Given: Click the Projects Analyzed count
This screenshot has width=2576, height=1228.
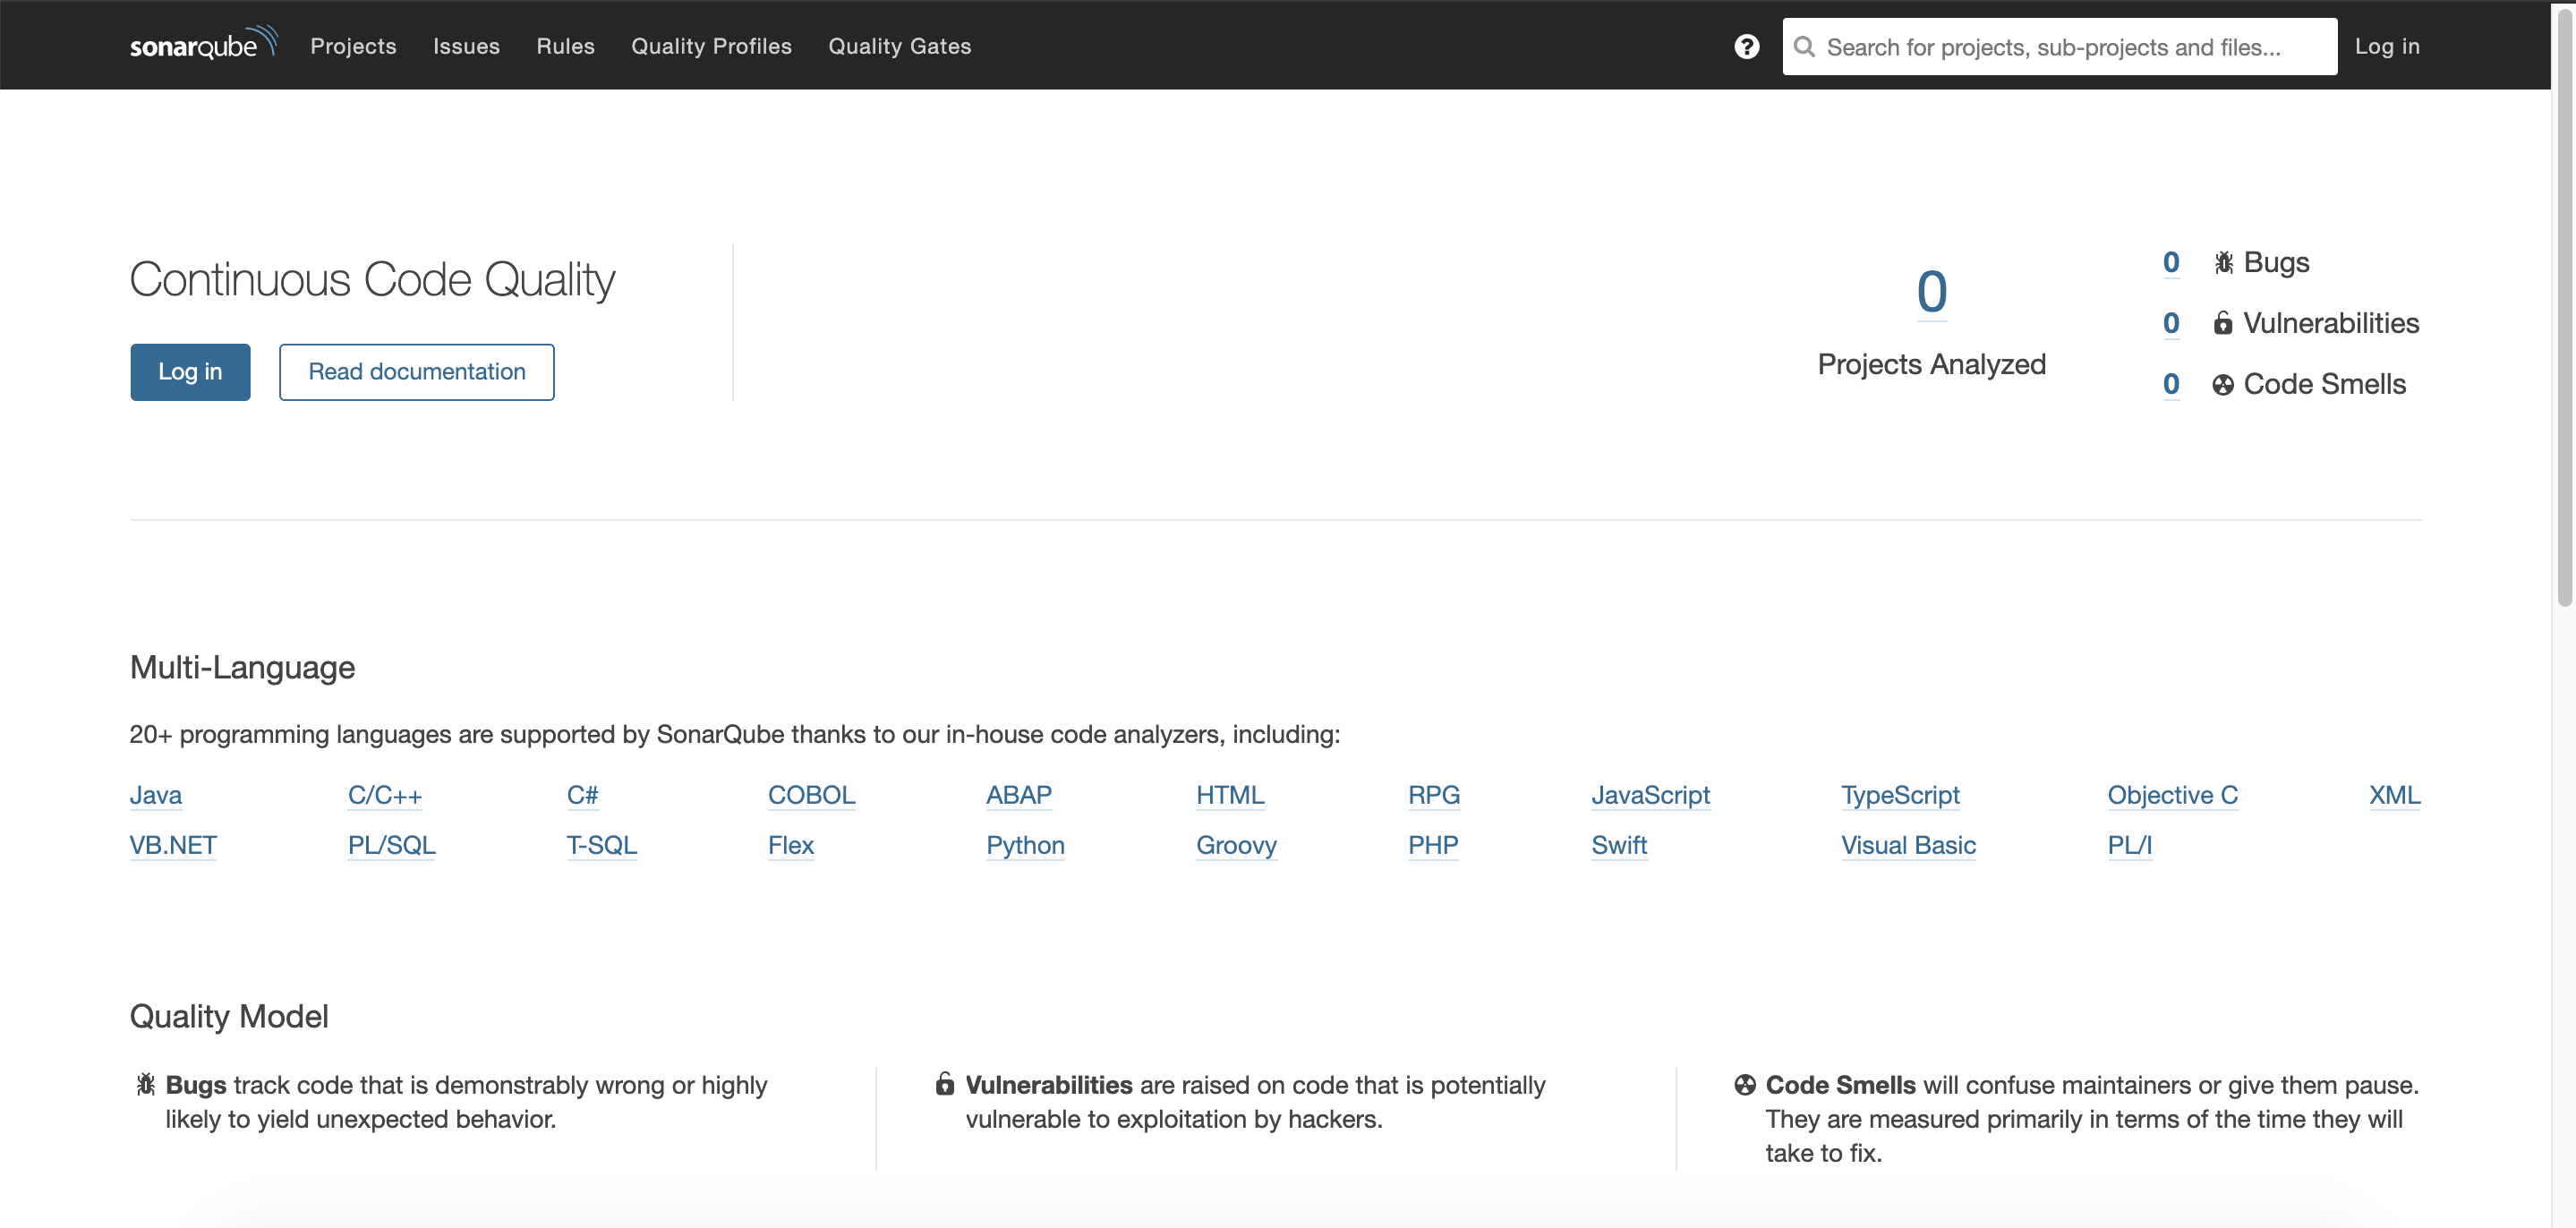Looking at the screenshot, I should click(1931, 292).
